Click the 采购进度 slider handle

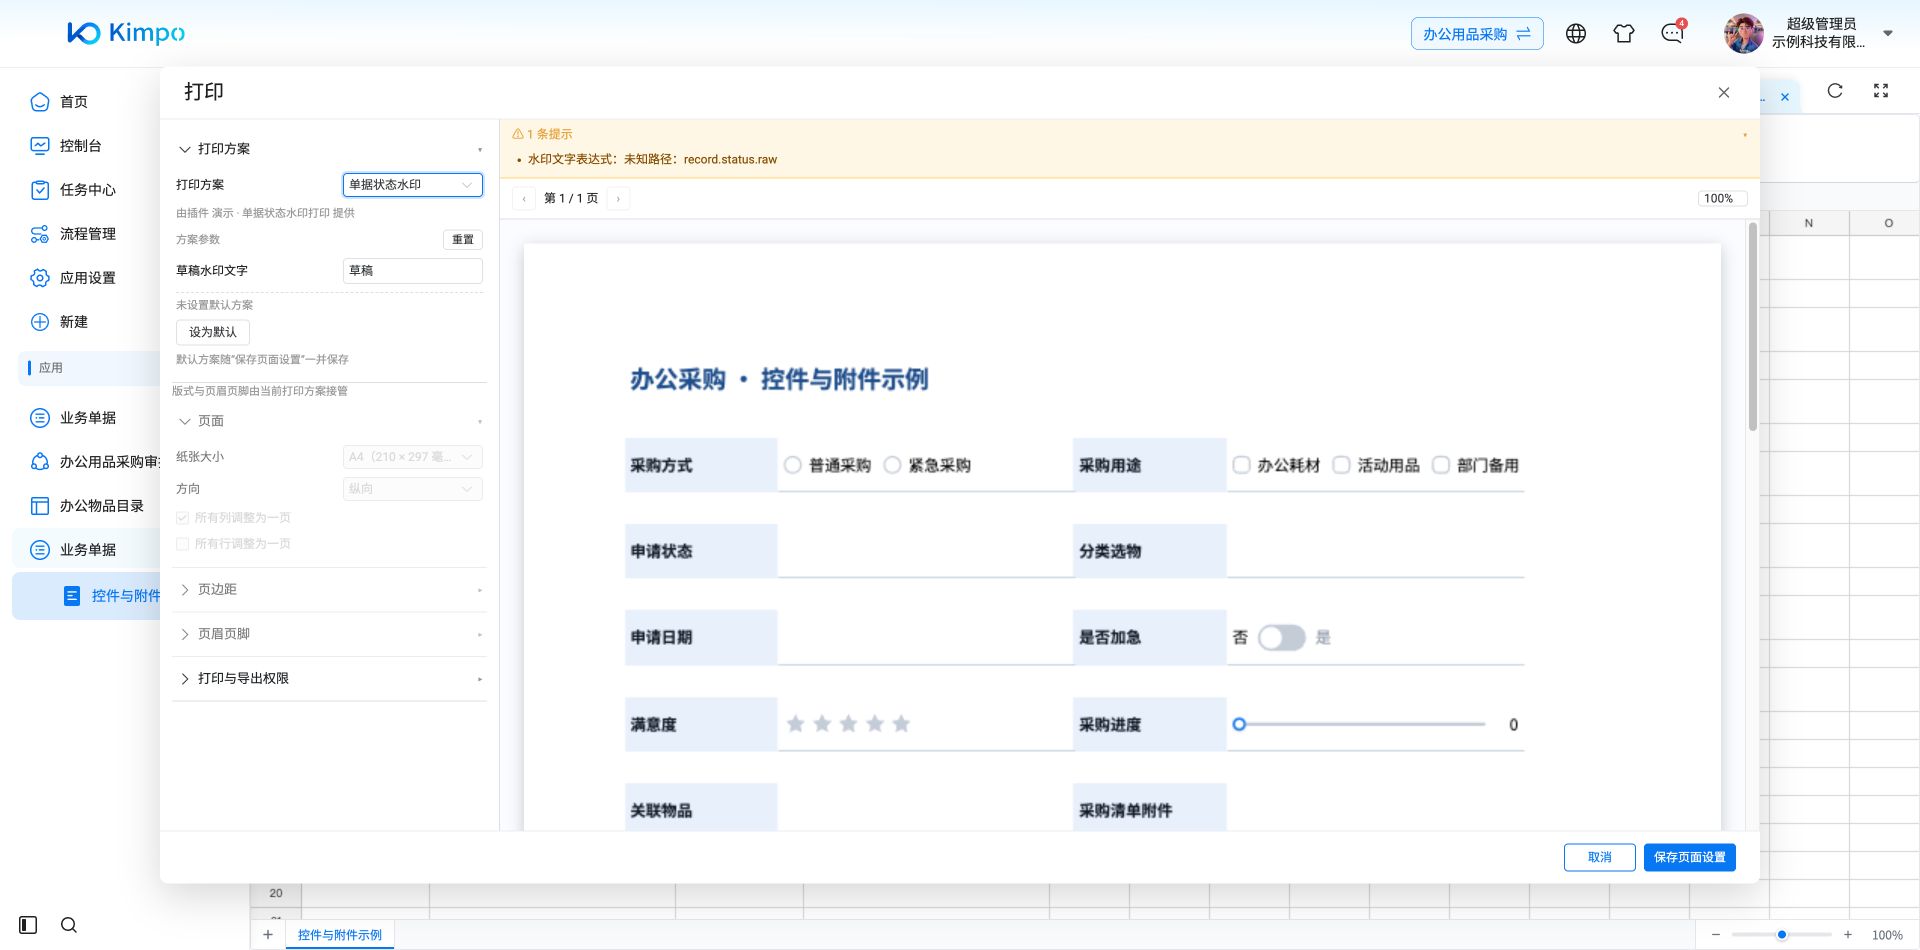pos(1239,724)
